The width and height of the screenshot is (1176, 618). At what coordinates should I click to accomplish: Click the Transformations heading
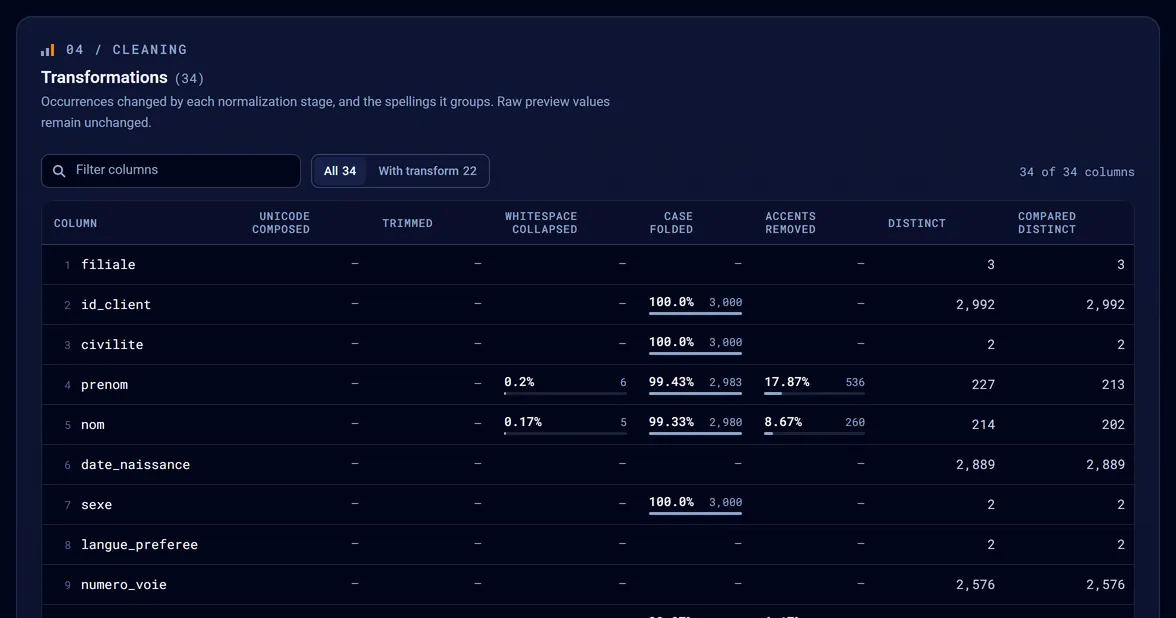(x=104, y=77)
